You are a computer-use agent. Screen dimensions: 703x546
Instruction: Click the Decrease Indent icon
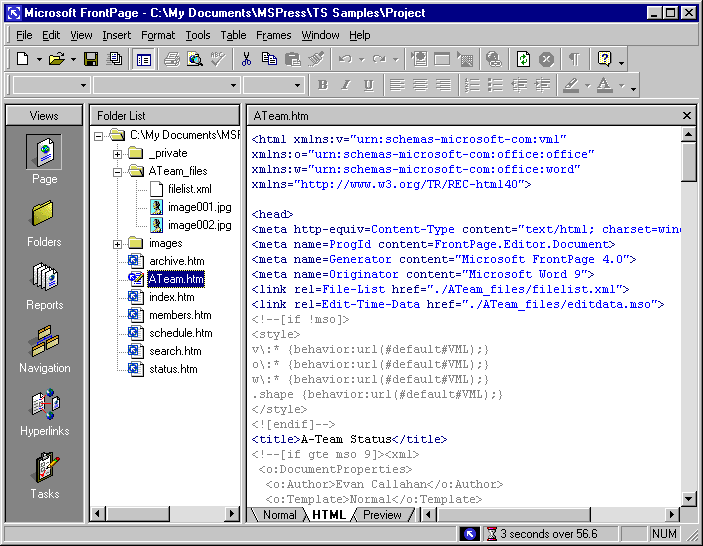(x=519, y=85)
